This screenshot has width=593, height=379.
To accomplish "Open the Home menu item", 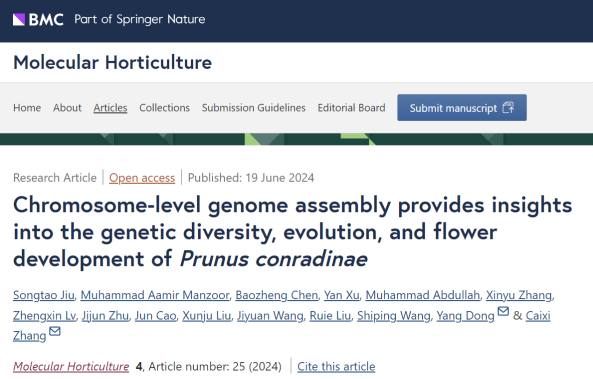I will 27,108.
